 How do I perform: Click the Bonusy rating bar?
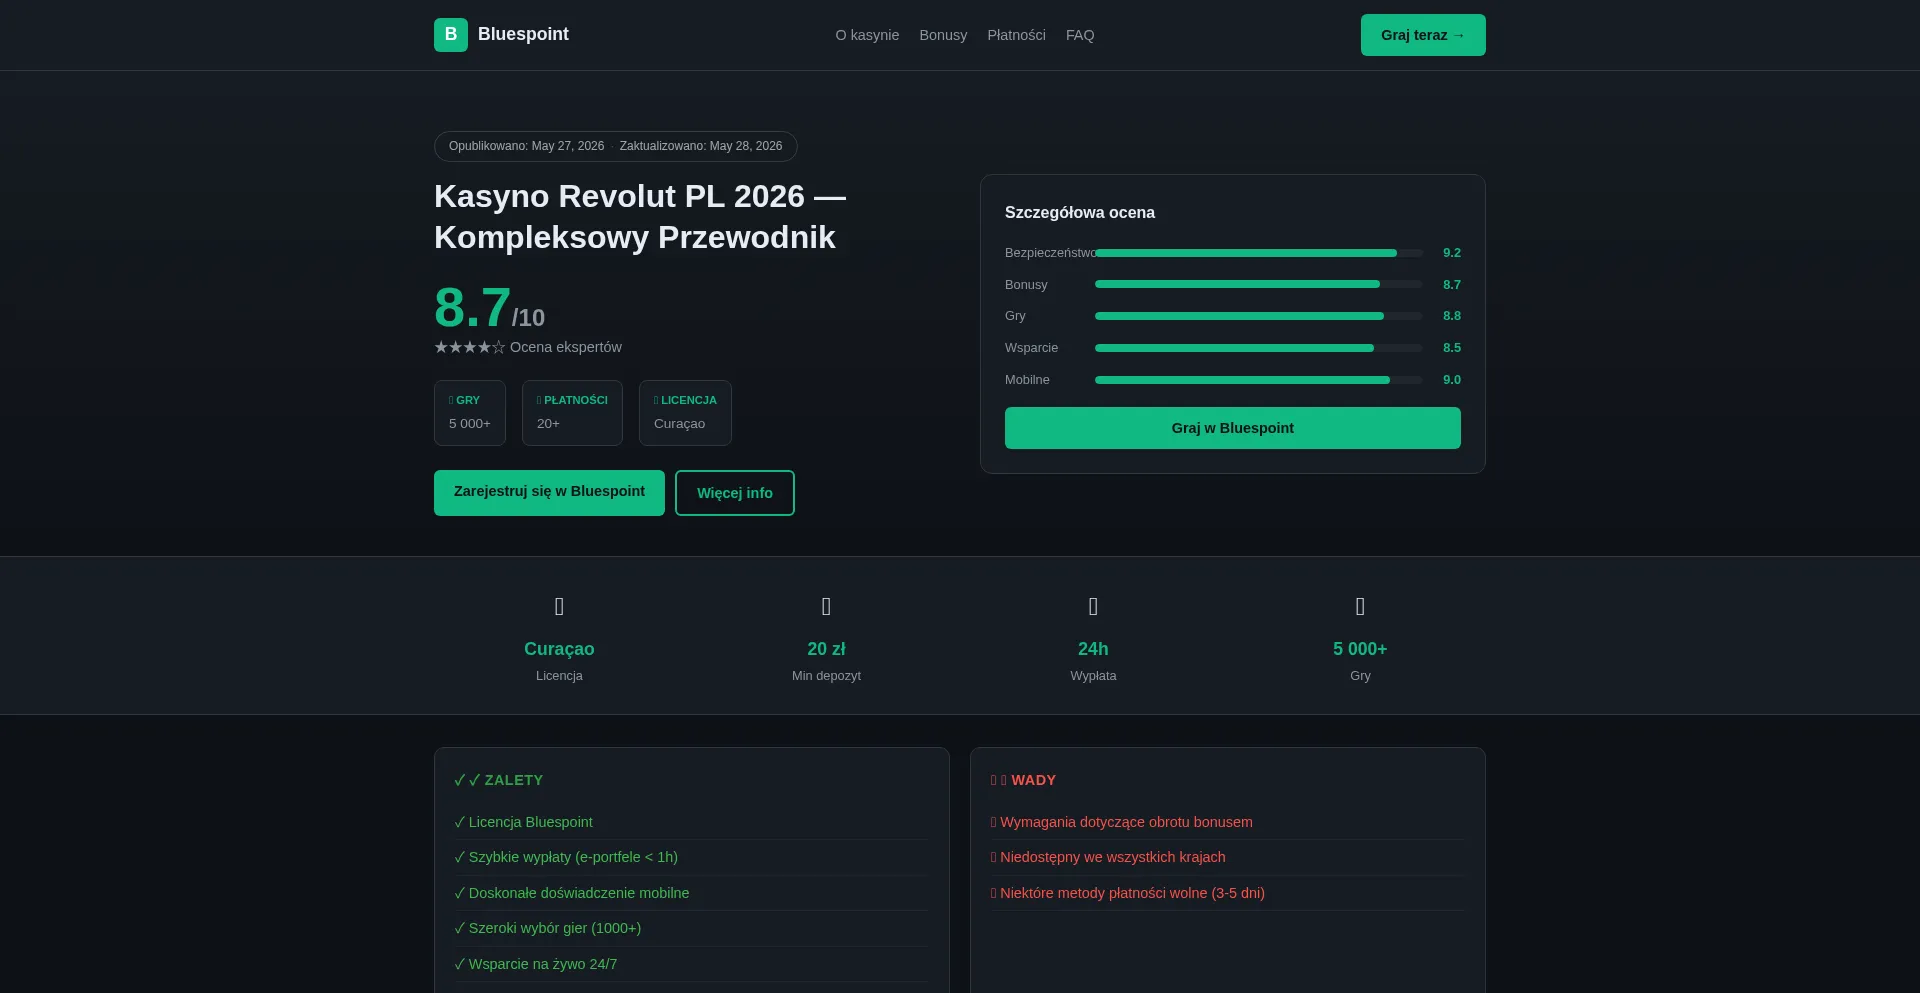click(1258, 284)
